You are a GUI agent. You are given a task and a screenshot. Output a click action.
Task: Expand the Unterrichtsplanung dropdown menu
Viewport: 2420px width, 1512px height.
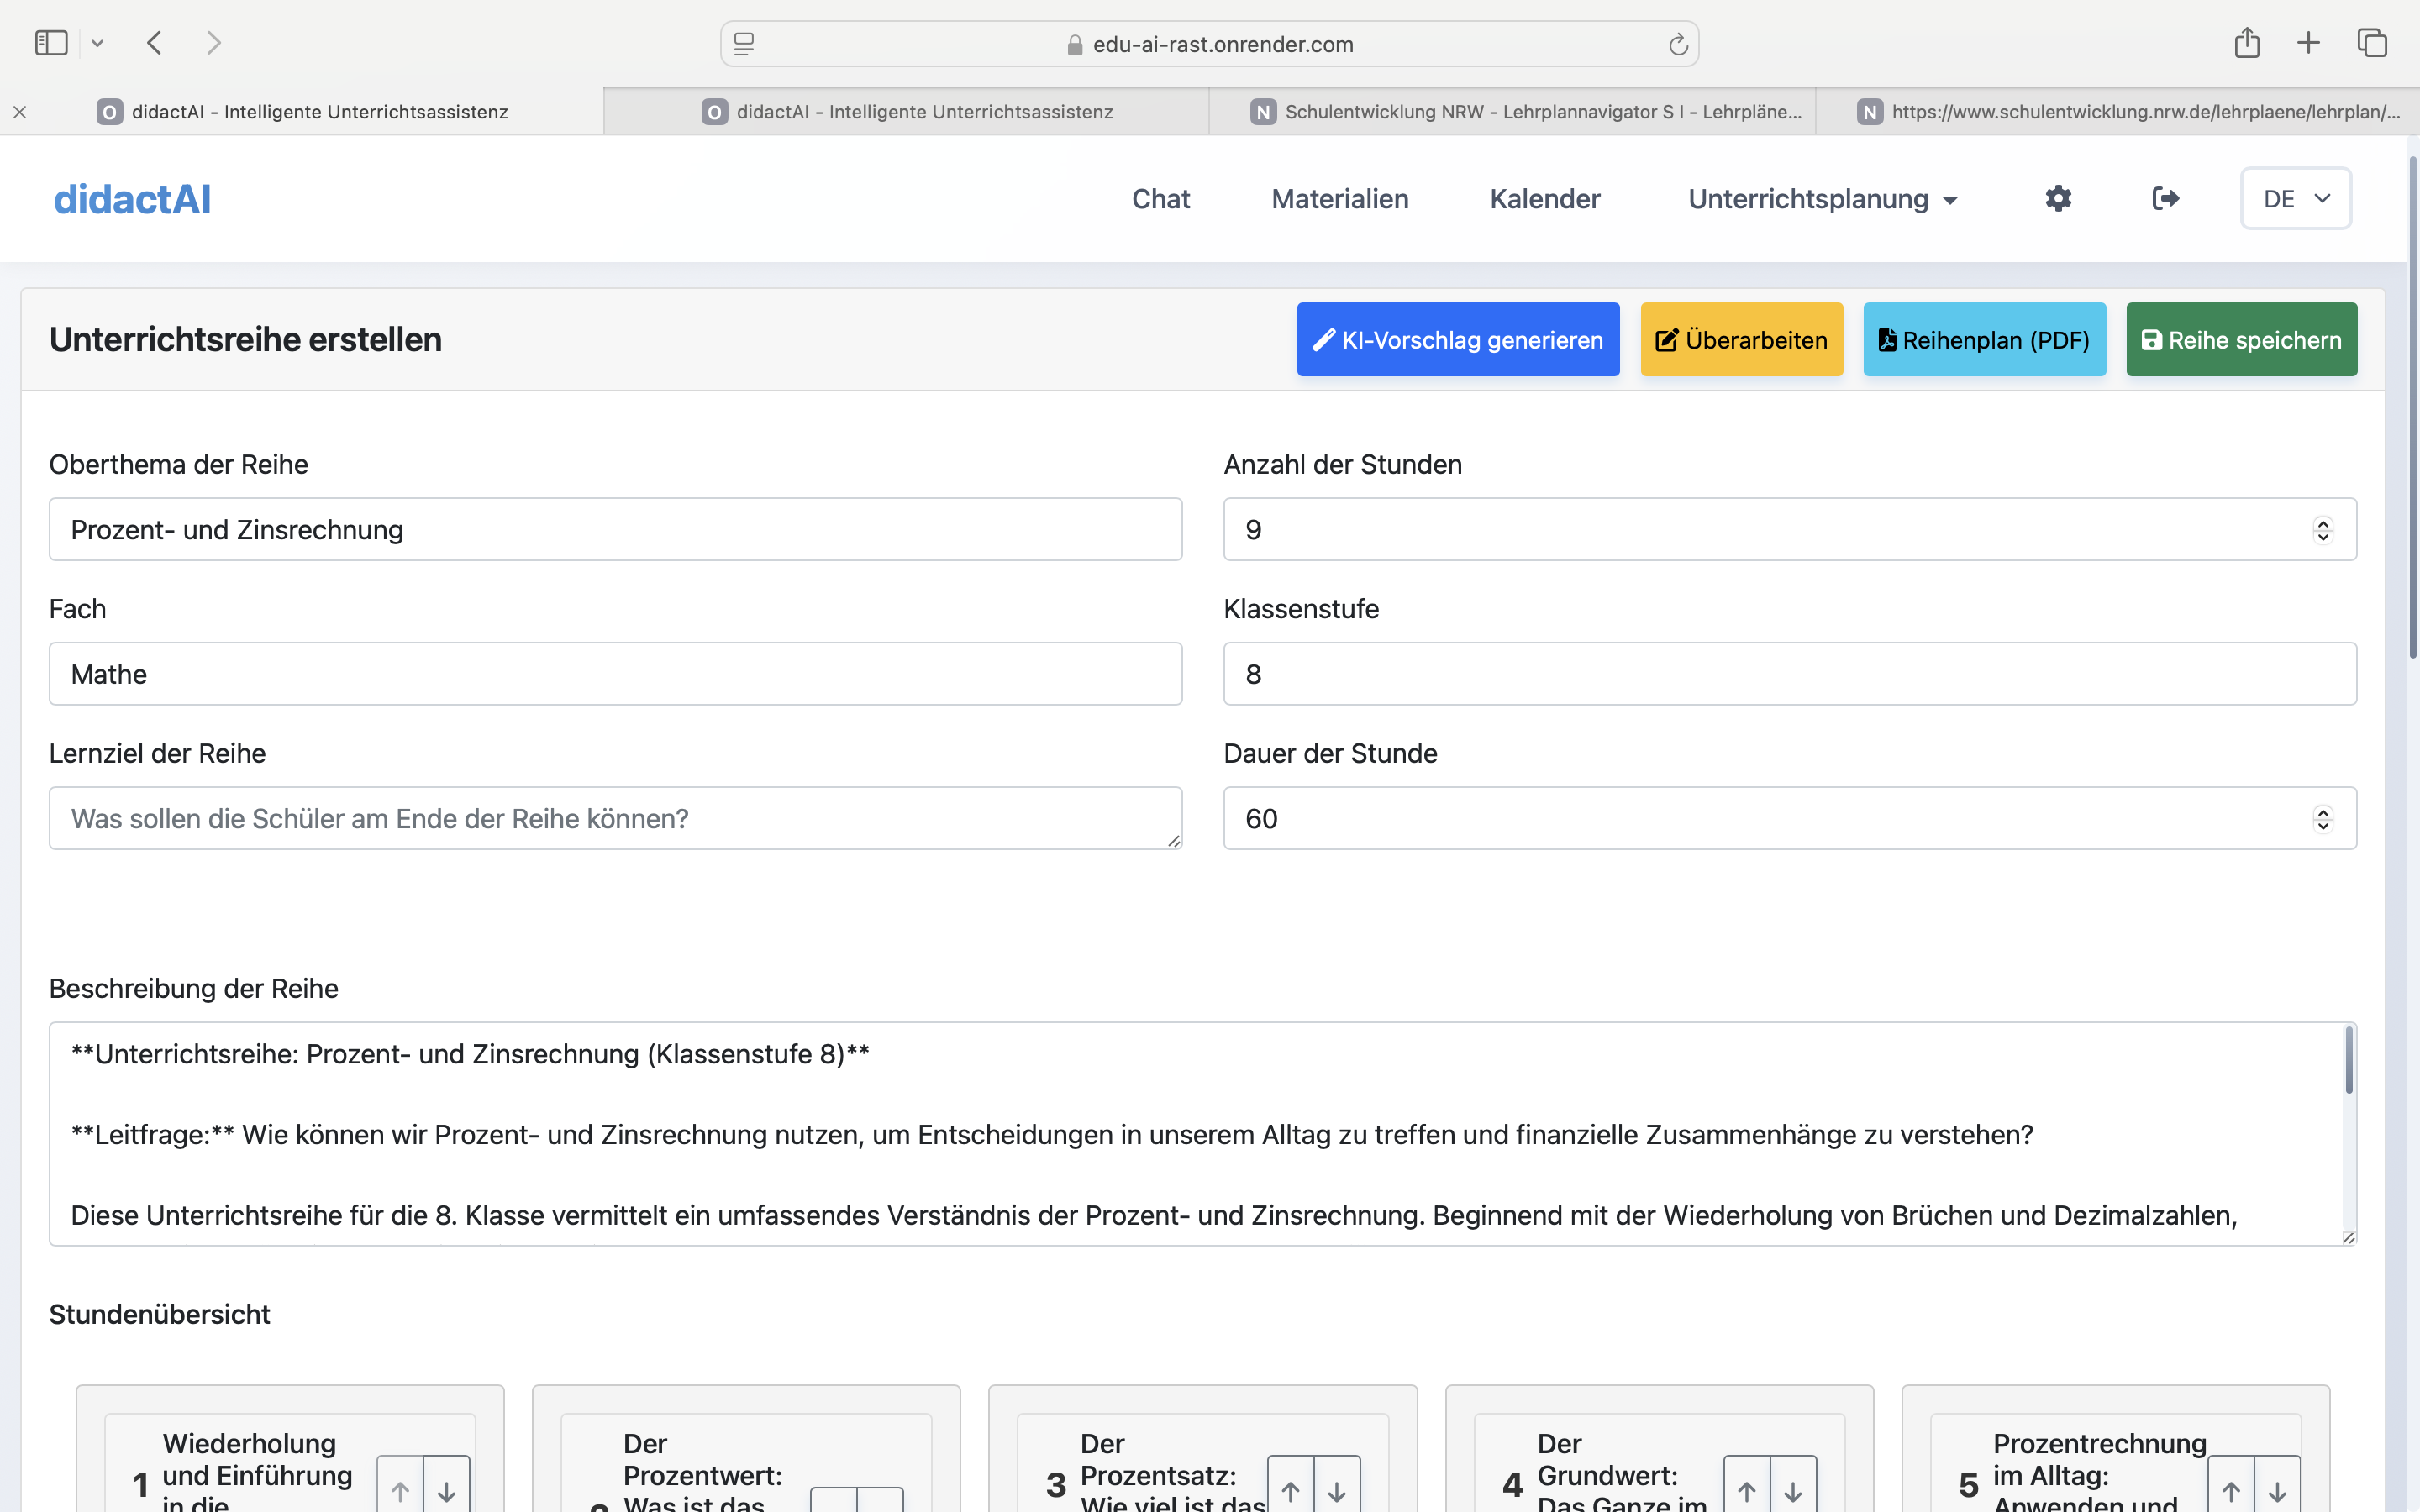pyautogui.click(x=1822, y=199)
